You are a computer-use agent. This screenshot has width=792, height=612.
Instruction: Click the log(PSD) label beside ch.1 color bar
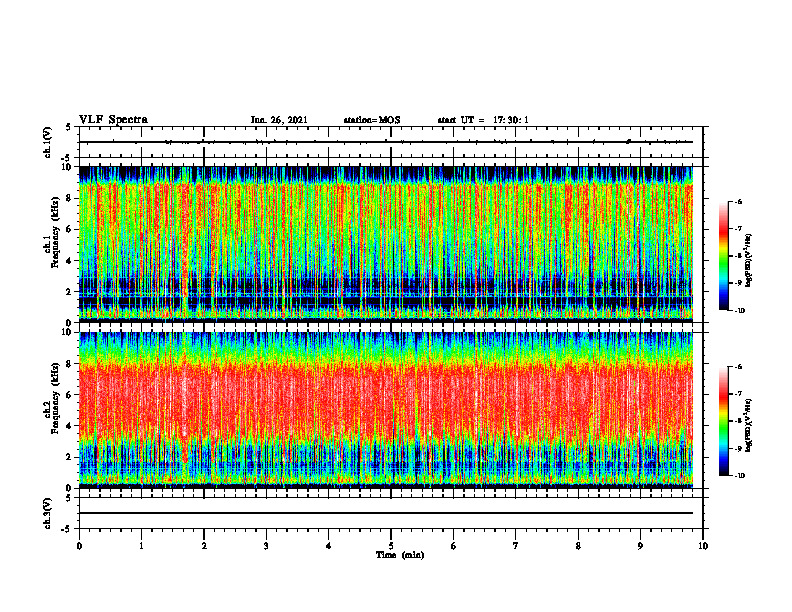point(749,261)
